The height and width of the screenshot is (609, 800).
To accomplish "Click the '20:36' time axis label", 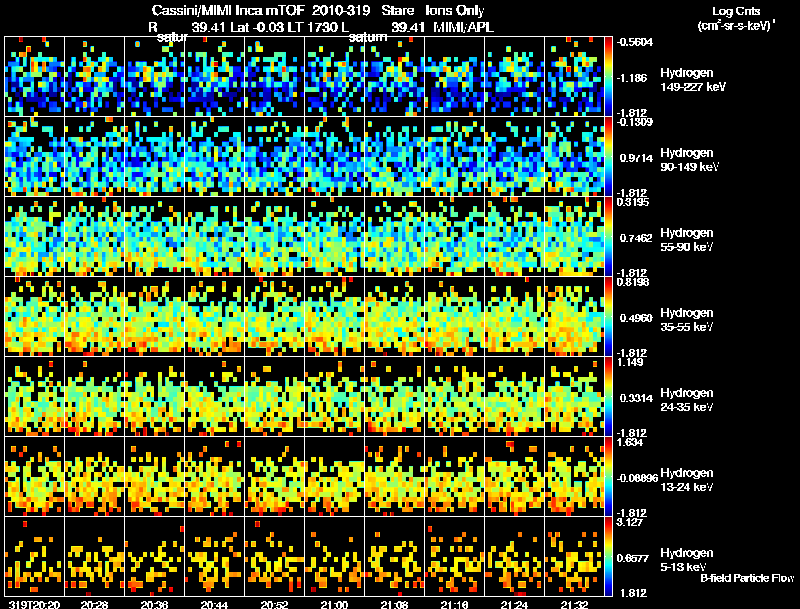I will 154,604.
